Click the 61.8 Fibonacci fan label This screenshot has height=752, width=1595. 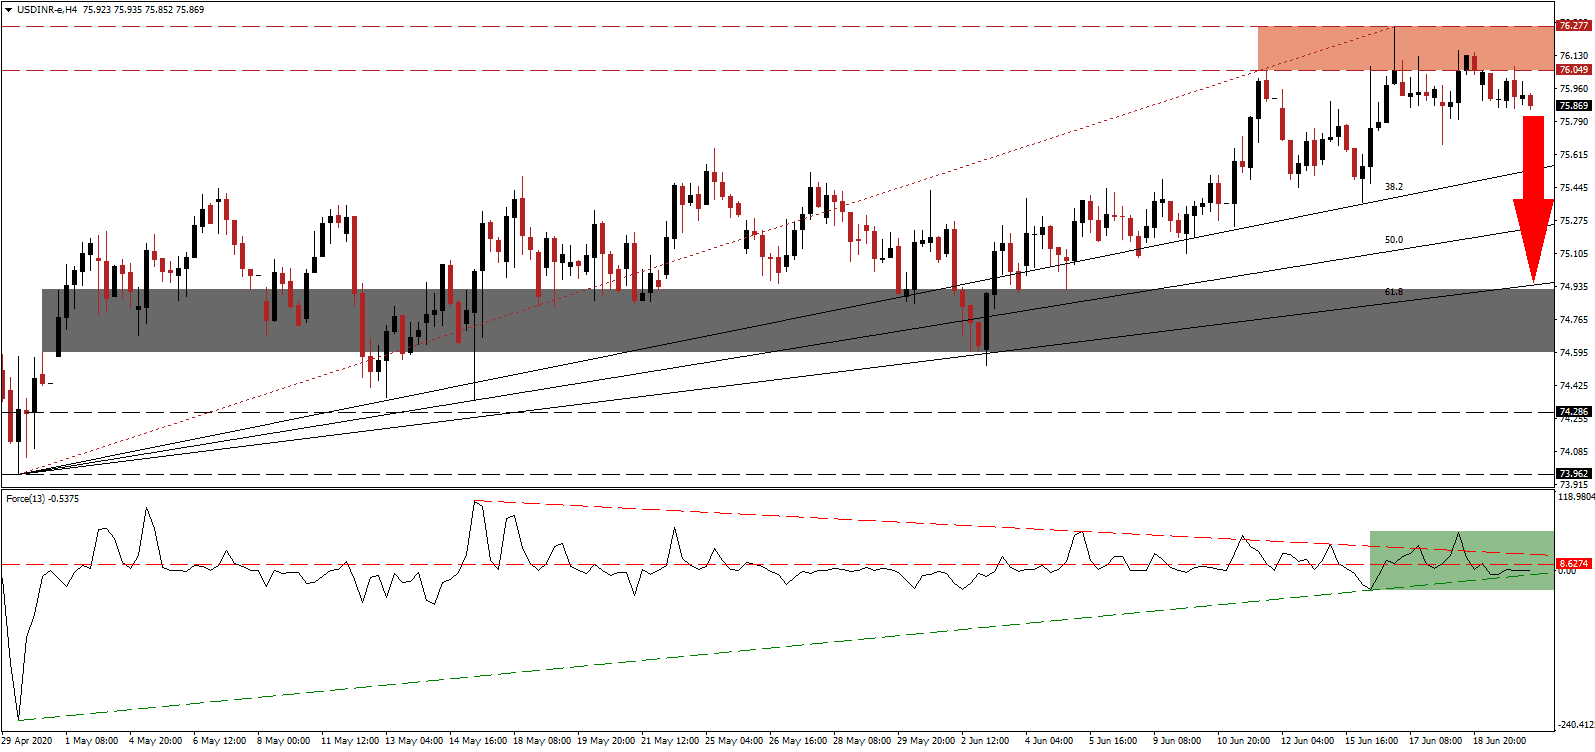[1393, 292]
